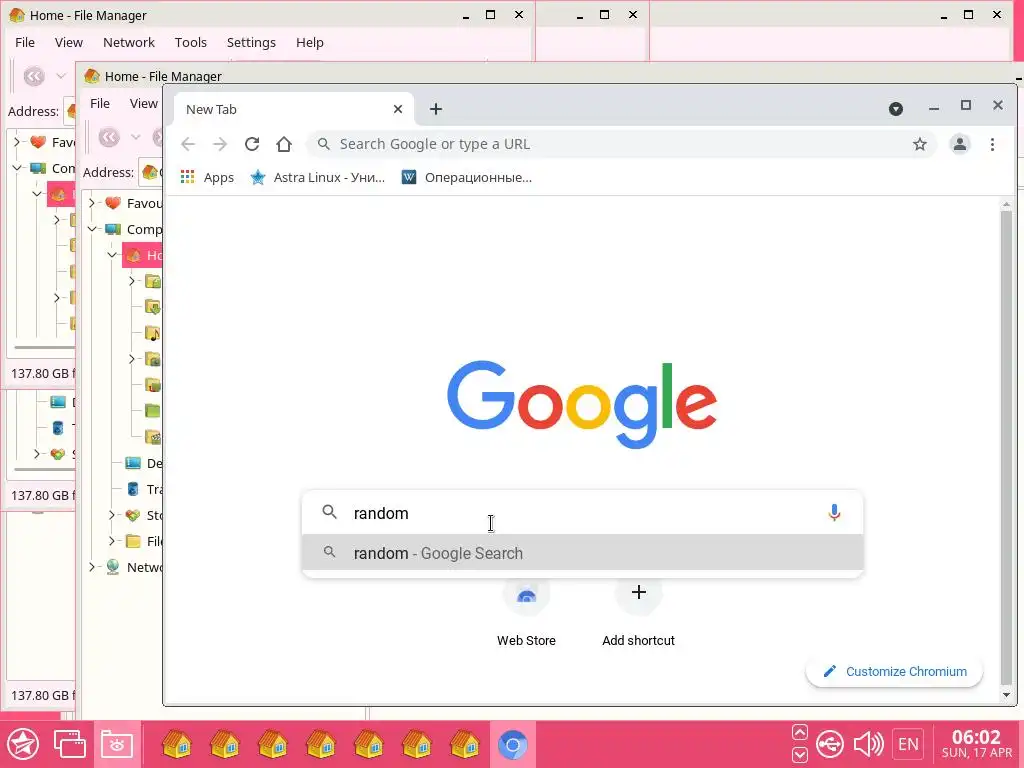
Task: Go forward in Chromium
Action: 220,144
